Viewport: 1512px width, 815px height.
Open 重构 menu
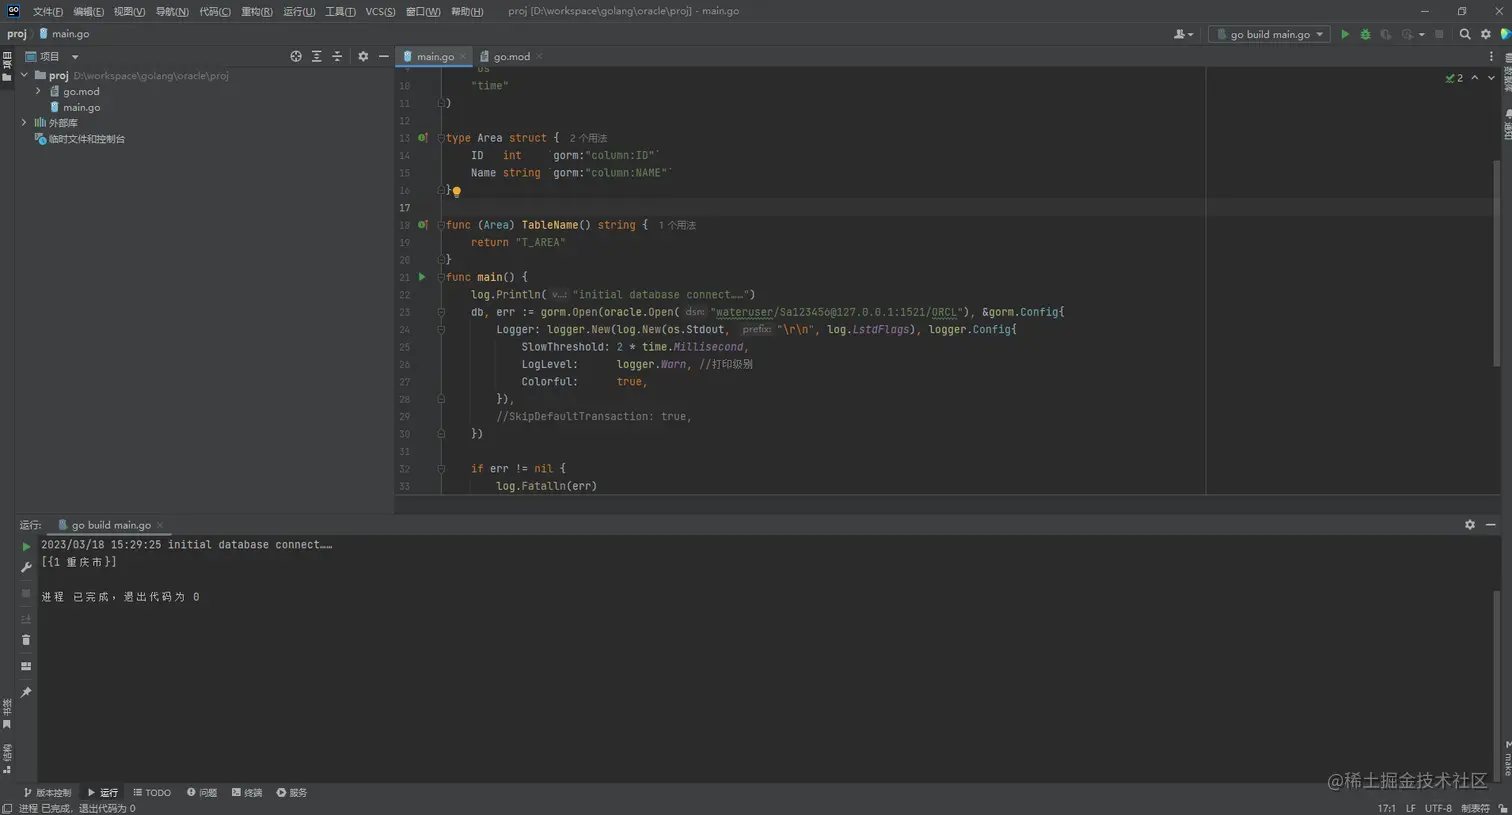point(256,12)
